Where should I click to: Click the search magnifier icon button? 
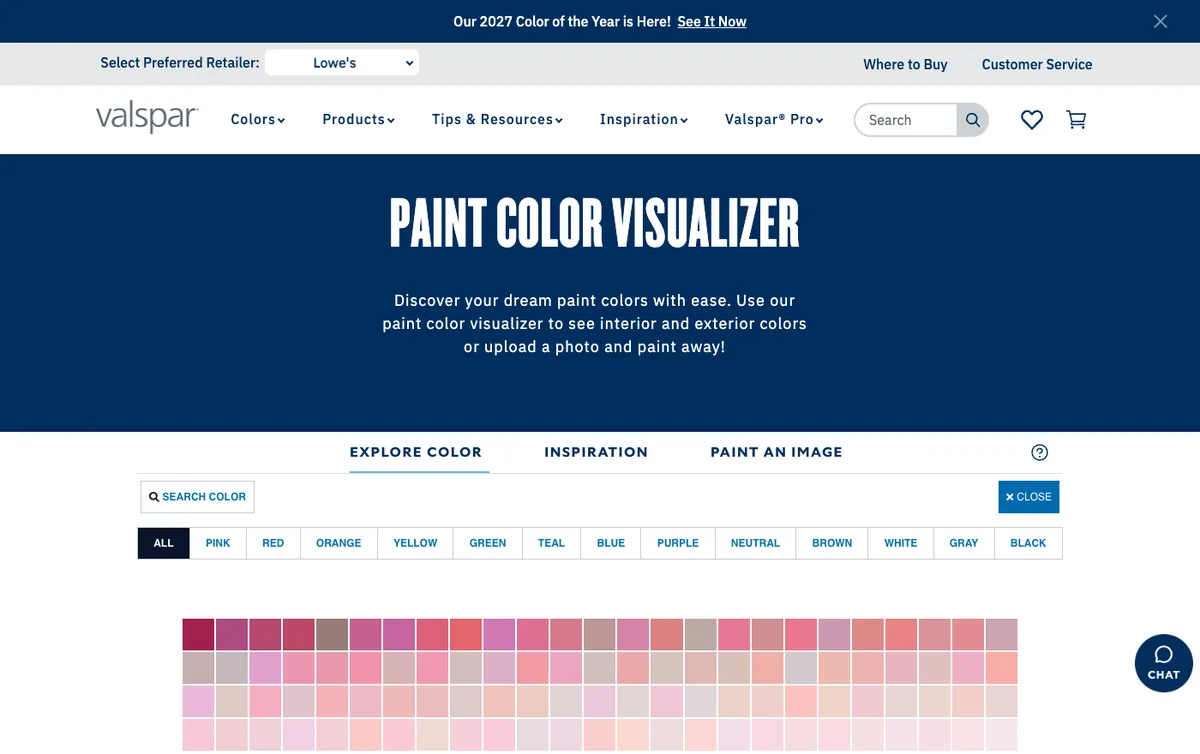coord(972,120)
